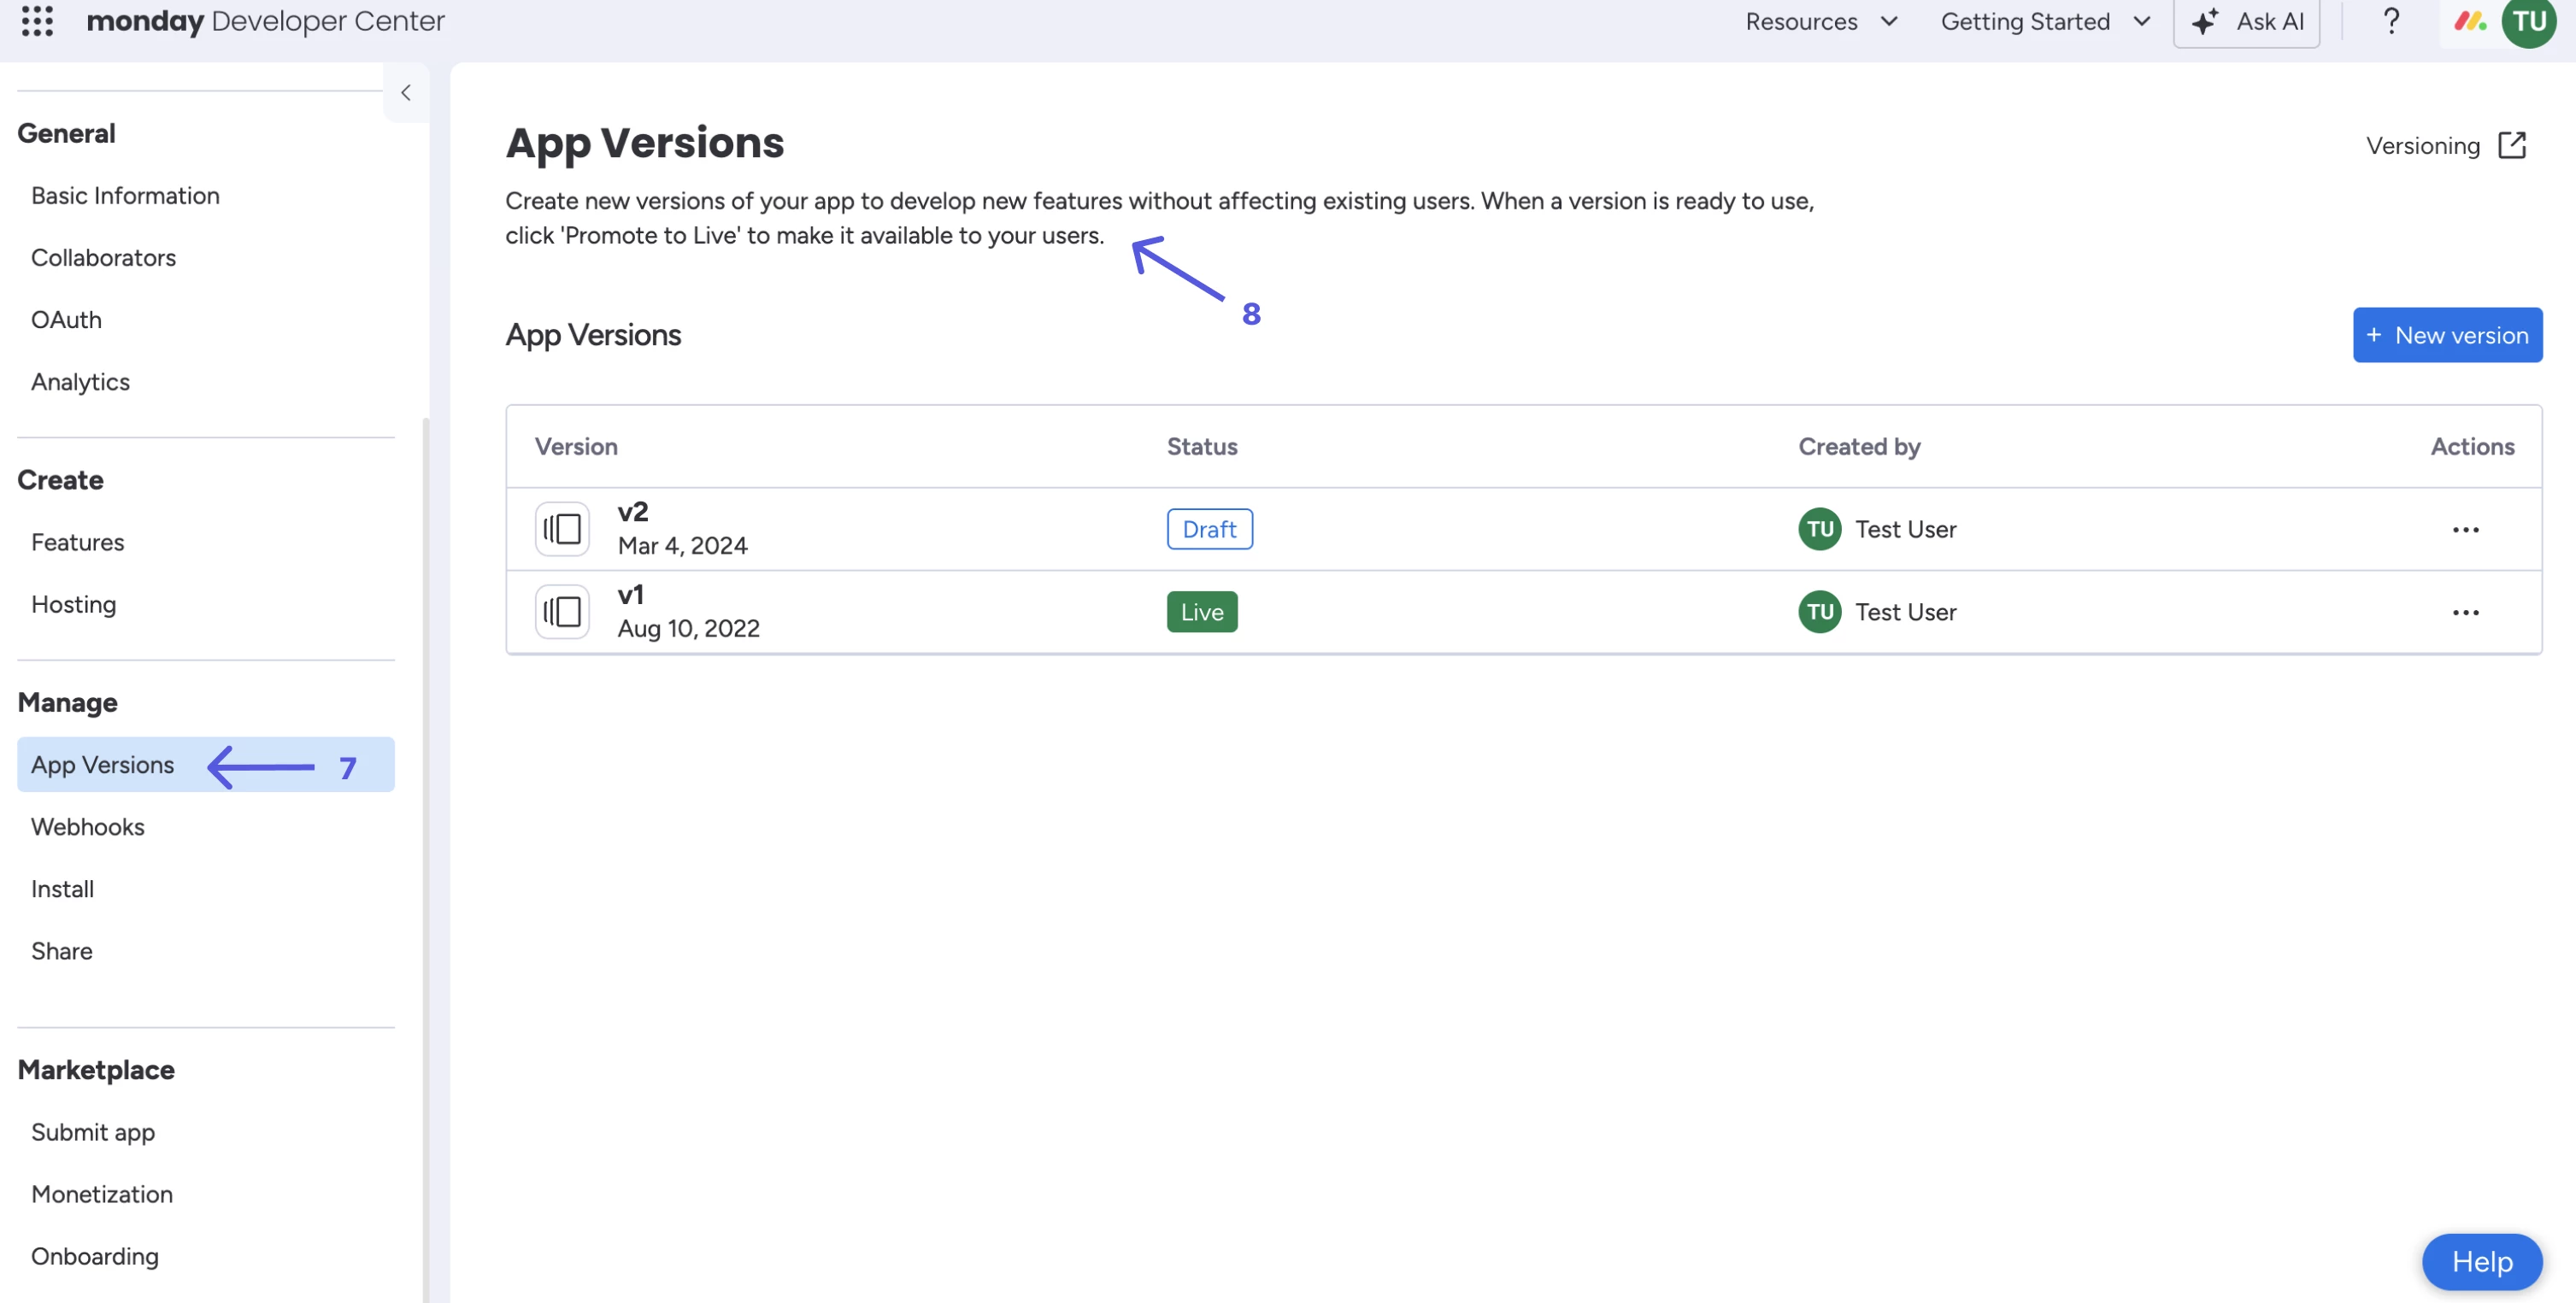Select the v1 version name
2576x1303 pixels.
630,595
